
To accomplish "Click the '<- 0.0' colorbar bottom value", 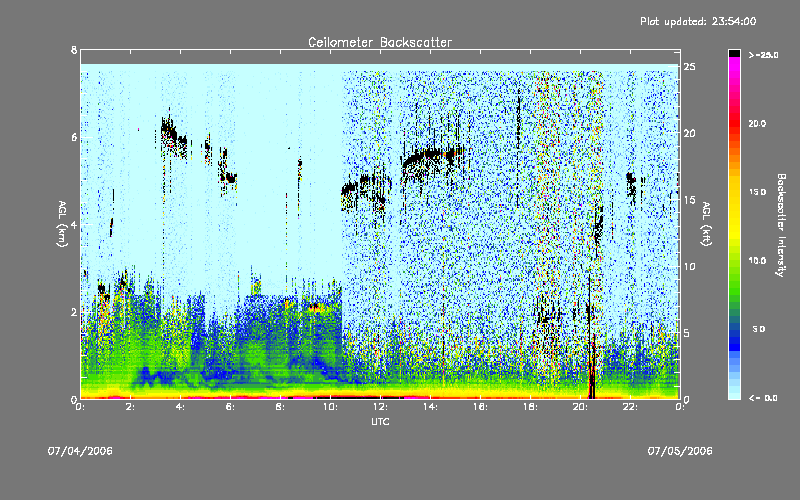I will point(763,398).
